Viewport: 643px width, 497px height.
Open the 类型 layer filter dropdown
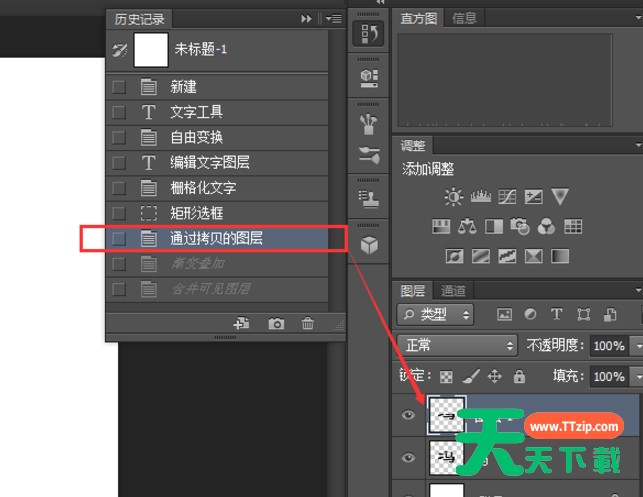[x=435, y=315]
